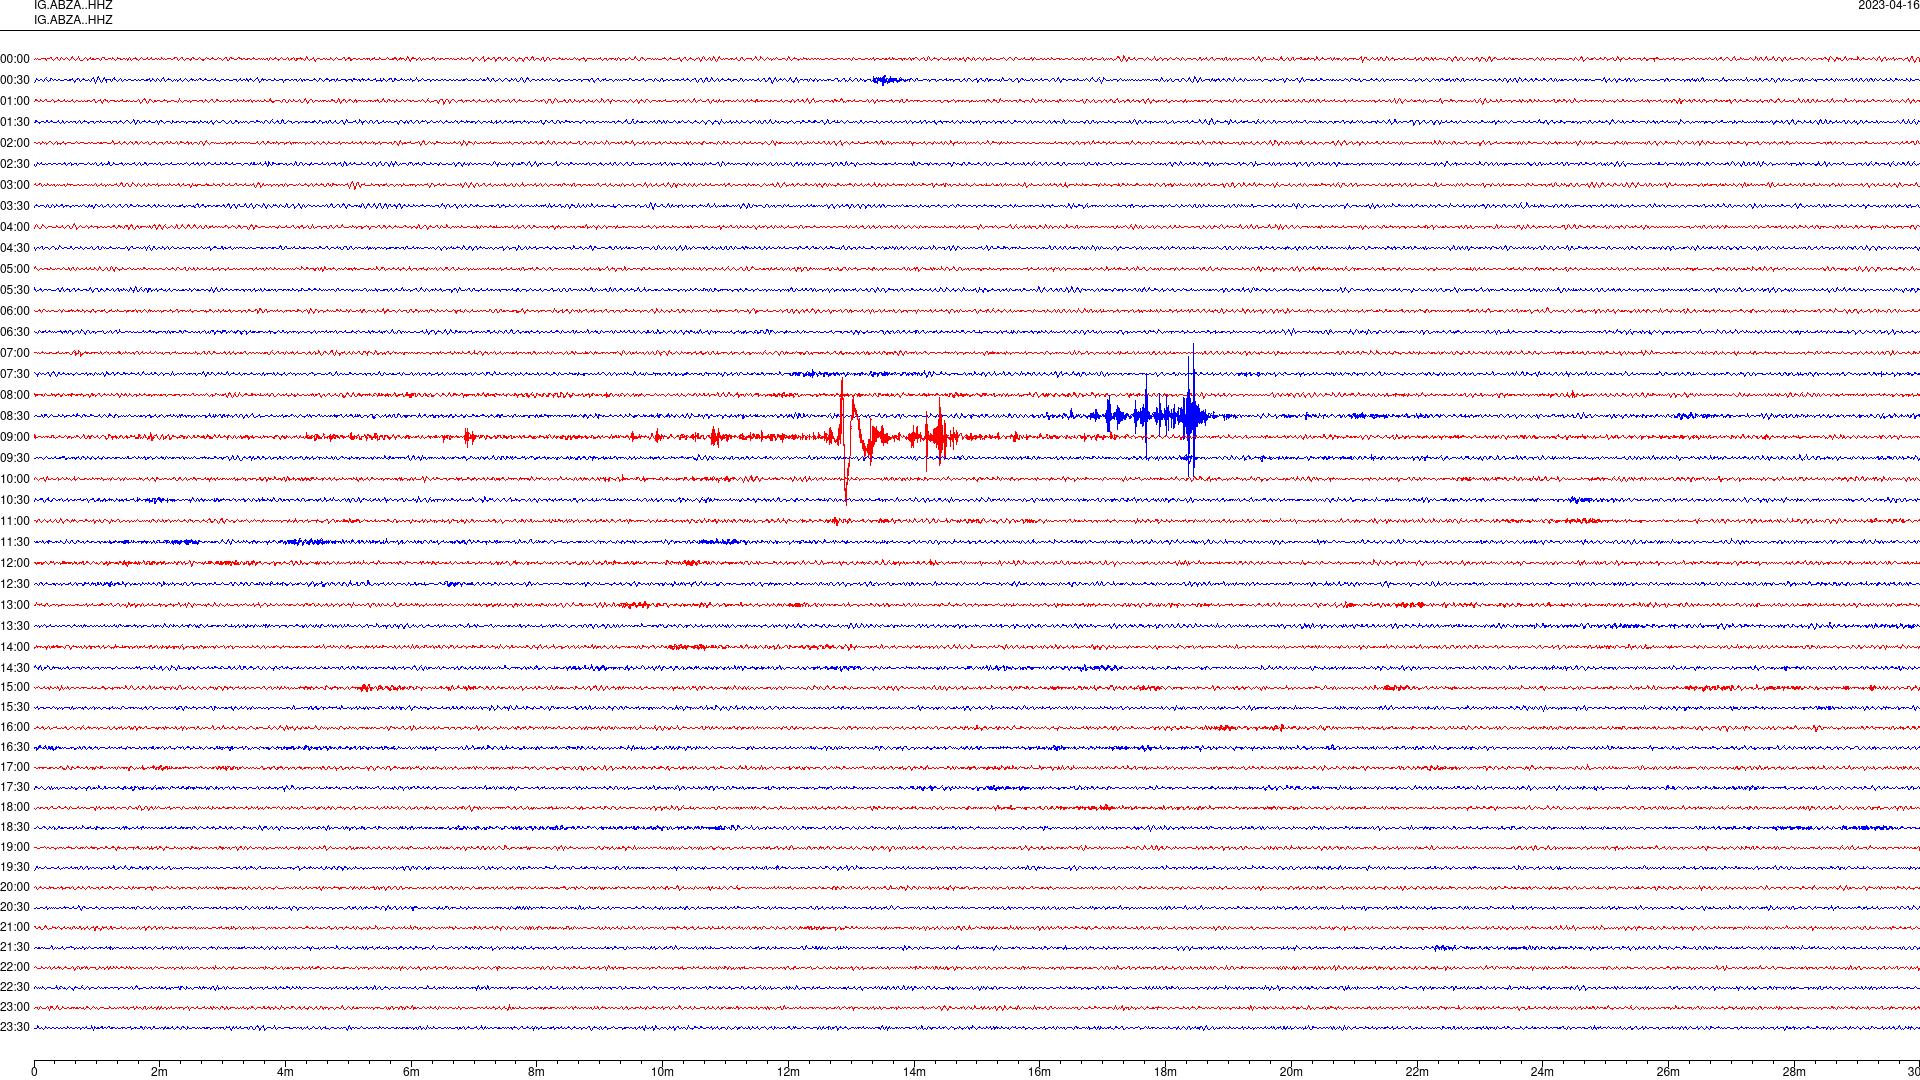
Task: Click the 00:30 time row label
Action: point(15,80)
